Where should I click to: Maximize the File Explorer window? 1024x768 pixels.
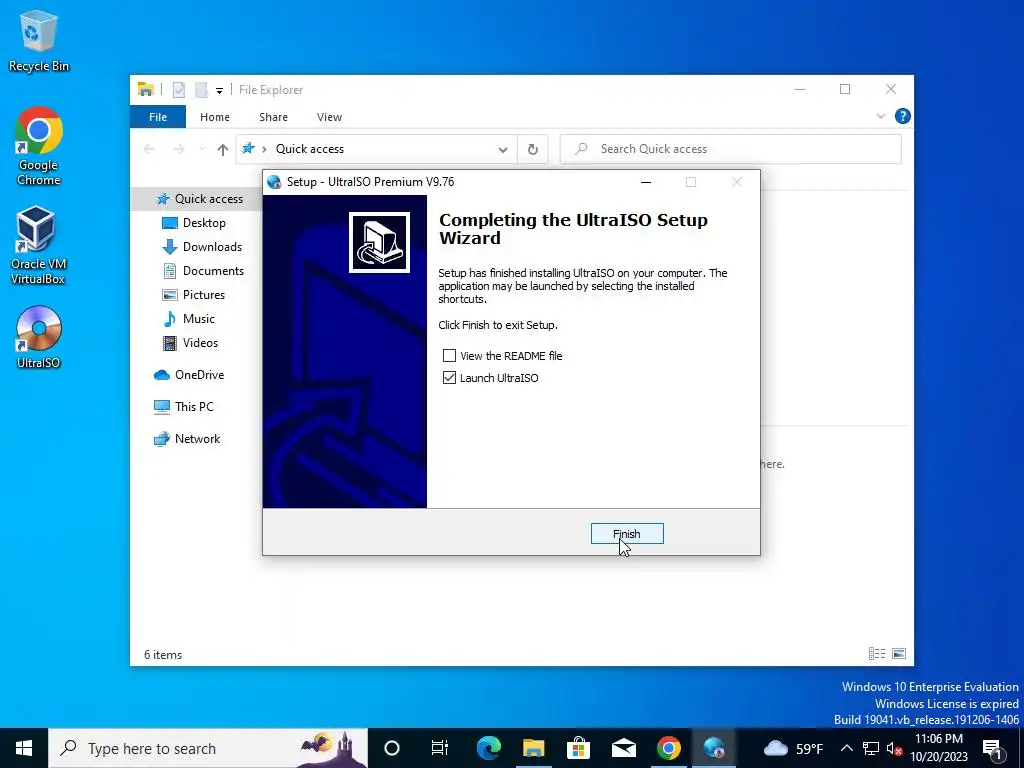pos(845,89)
